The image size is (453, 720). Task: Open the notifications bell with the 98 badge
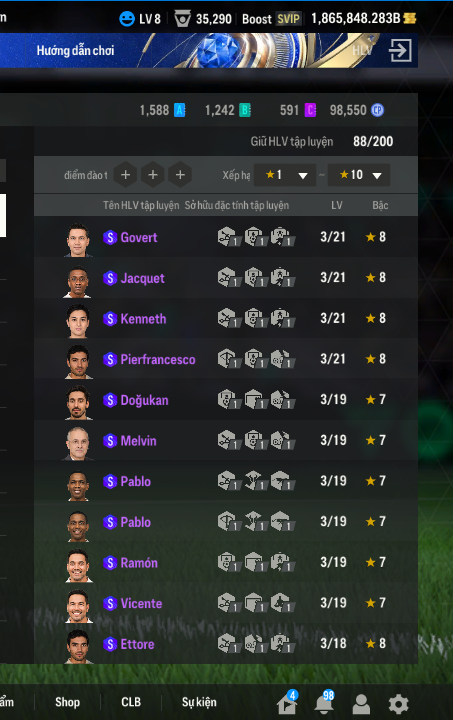coord(324,703)
